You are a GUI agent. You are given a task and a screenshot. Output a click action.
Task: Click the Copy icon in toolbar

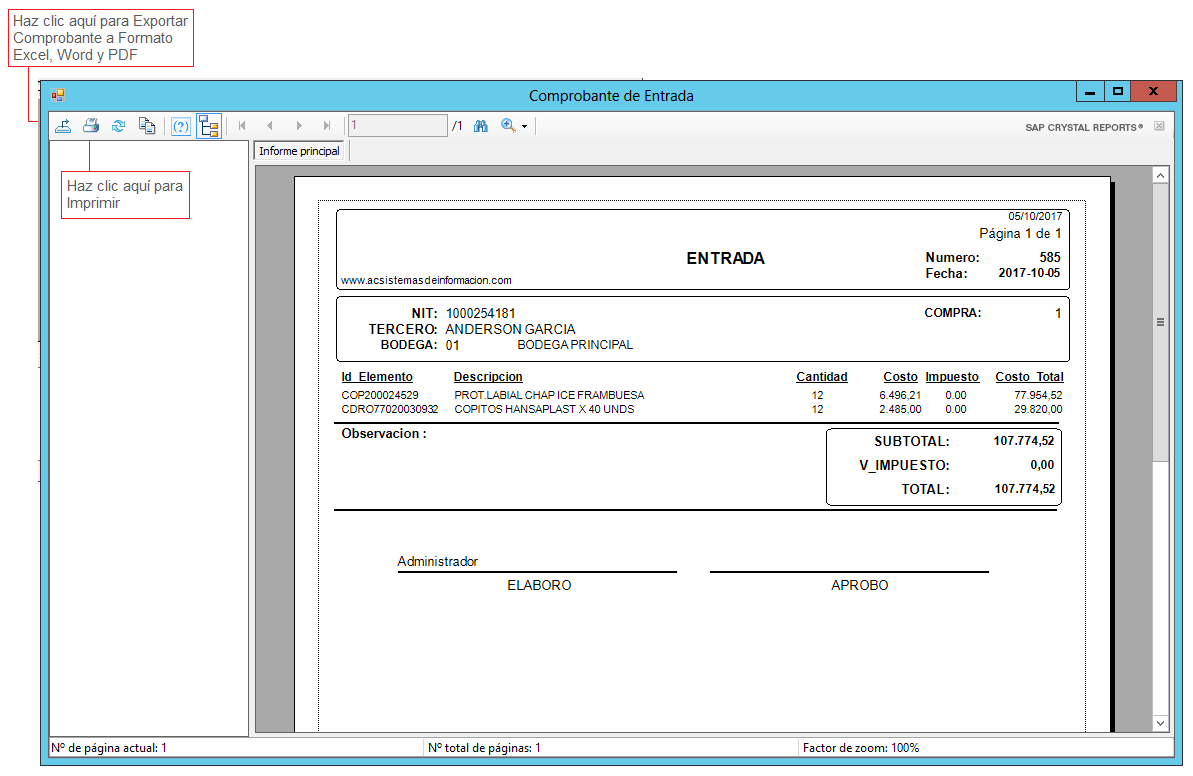(x=146, y=126)
